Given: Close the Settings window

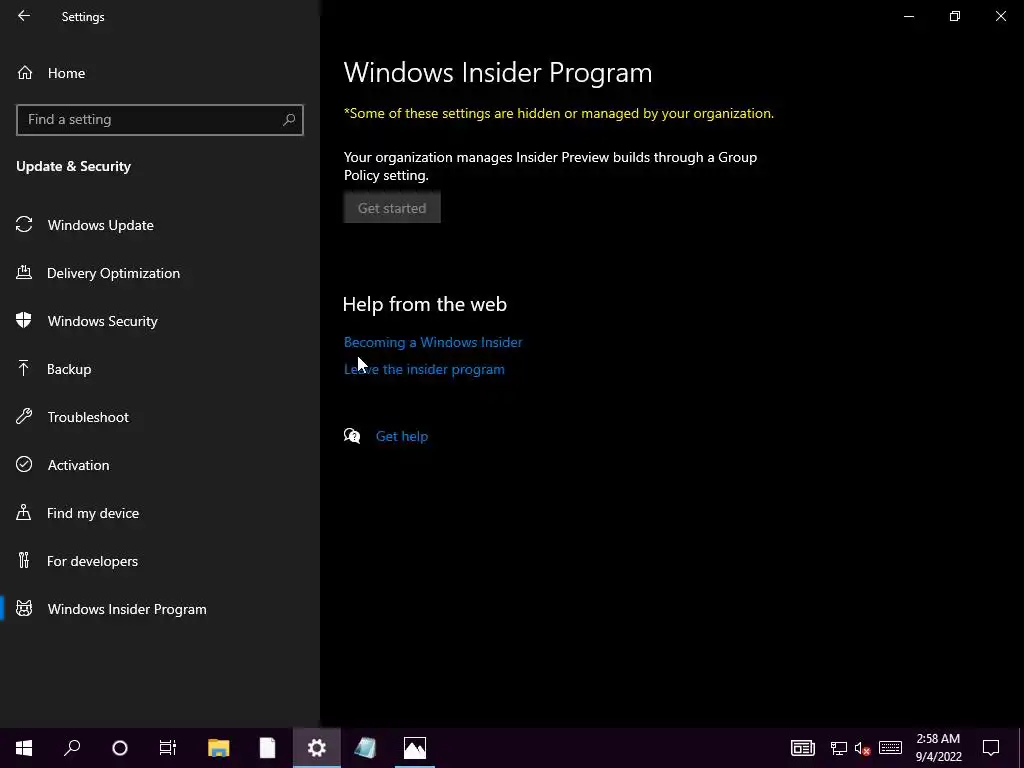Looking at the screenshot, I should [1000, 16].
